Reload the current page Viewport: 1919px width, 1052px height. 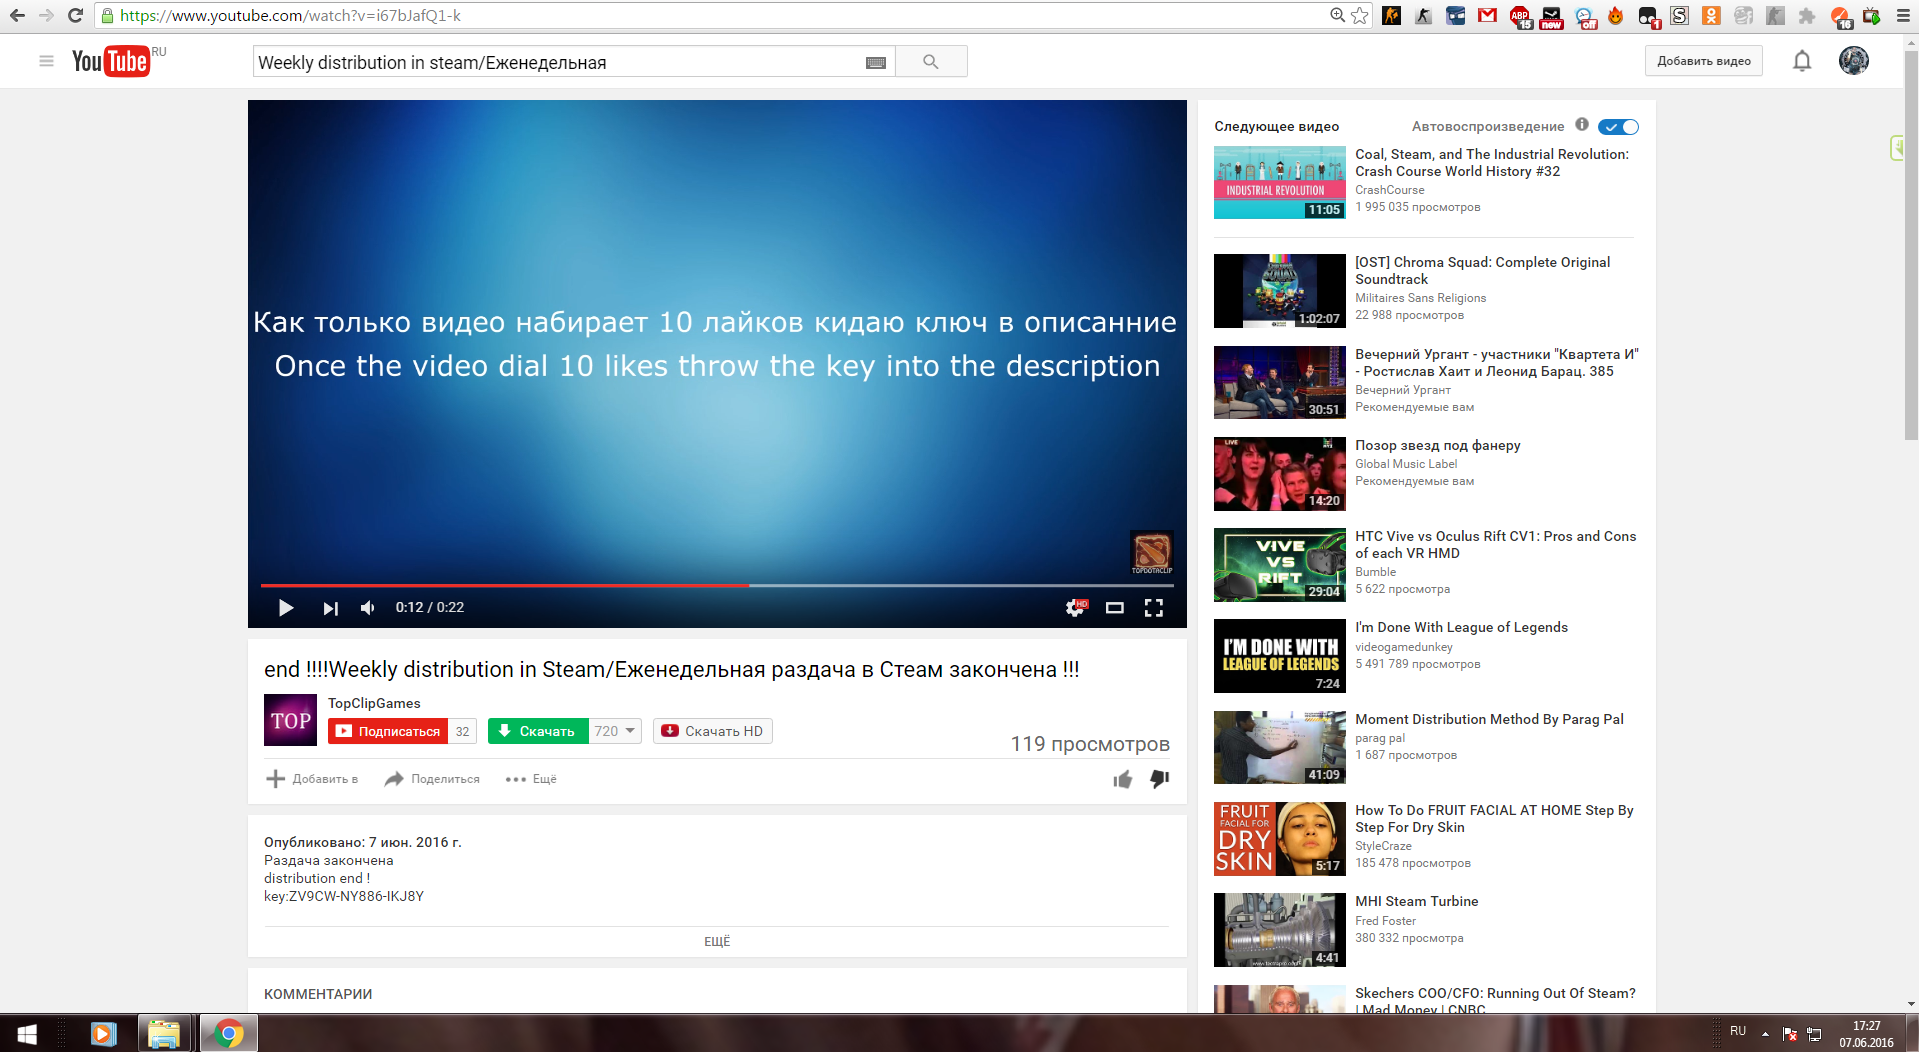click(x=75, y=15)
